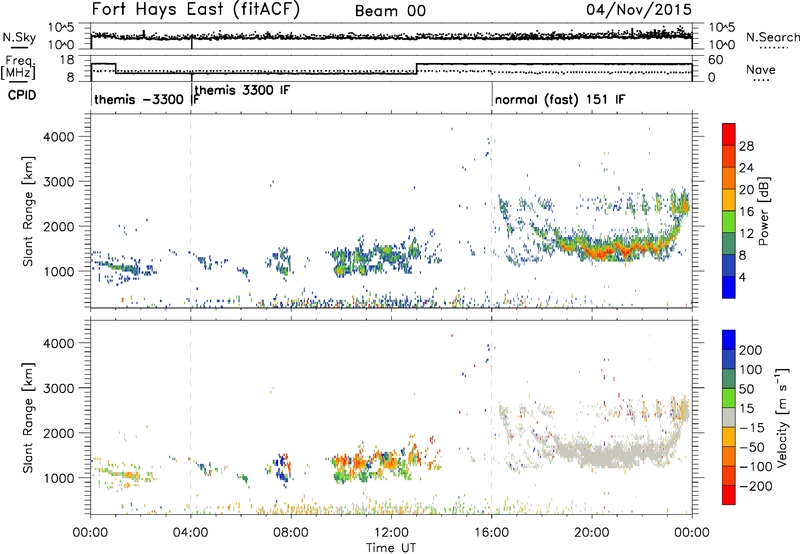Screen dimensions: 800x554
Task: Click the 'Fort Hays East (fitACF)' title
Action: (196, 10)
